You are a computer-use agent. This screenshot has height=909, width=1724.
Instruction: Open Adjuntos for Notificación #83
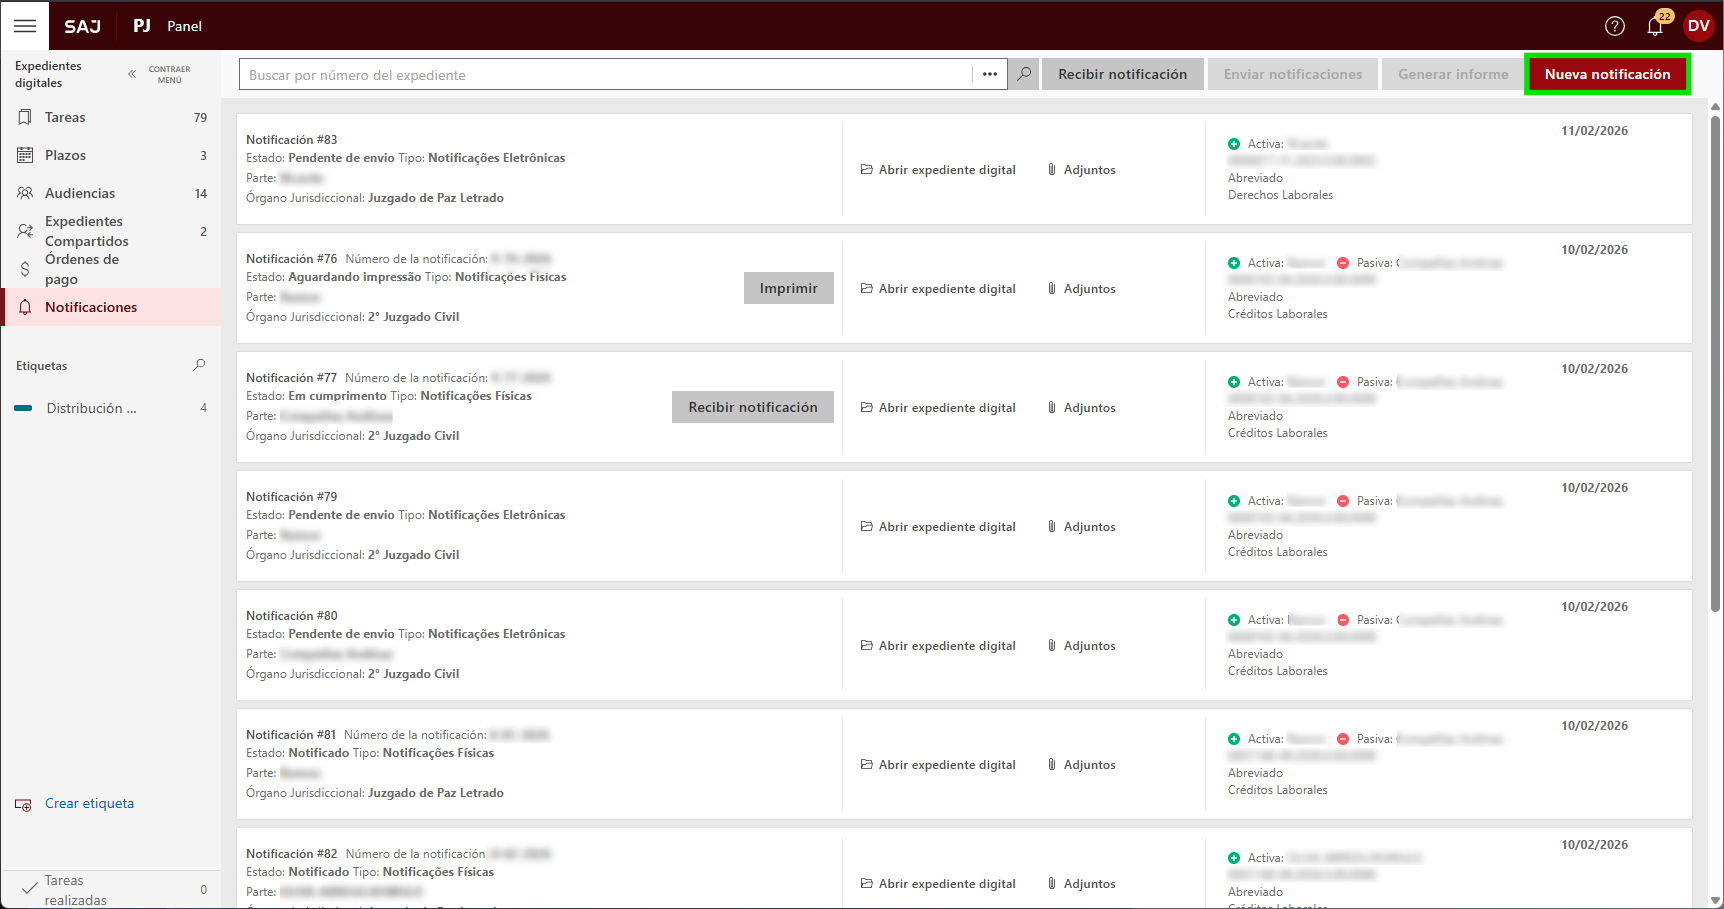(1081, 170)
